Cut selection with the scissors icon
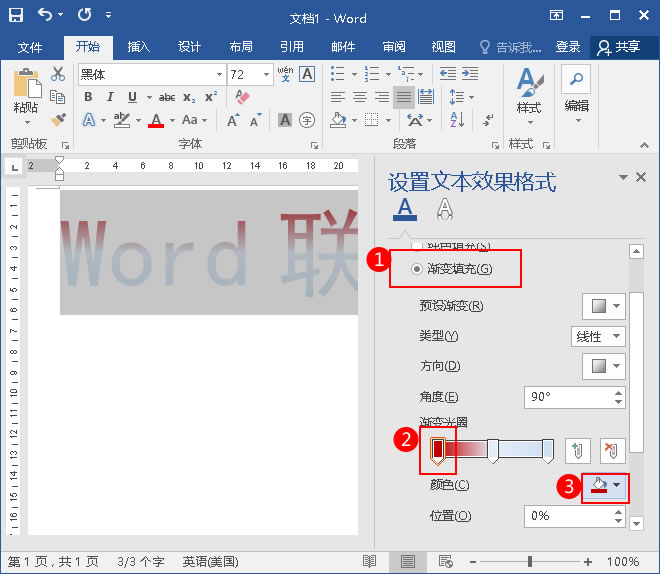This screenshot has width=660, height=574. click(x=58, y=74)
